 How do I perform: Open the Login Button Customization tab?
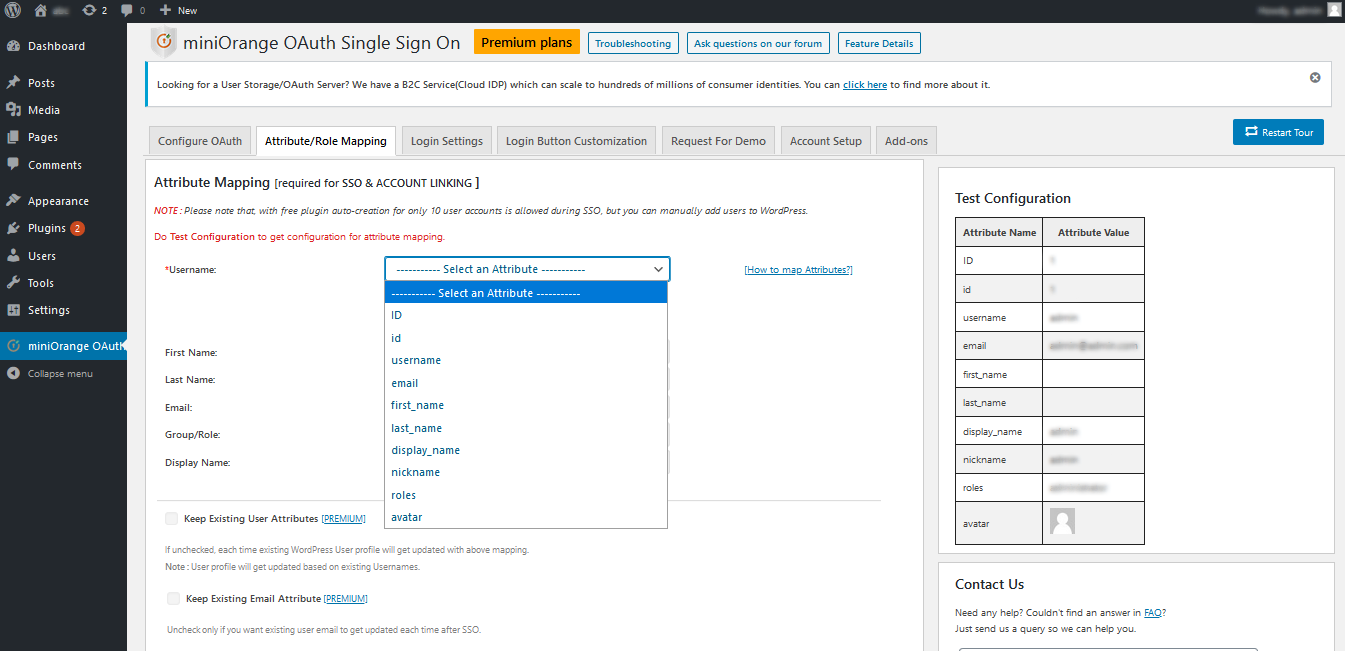click(x=576, y=140)
